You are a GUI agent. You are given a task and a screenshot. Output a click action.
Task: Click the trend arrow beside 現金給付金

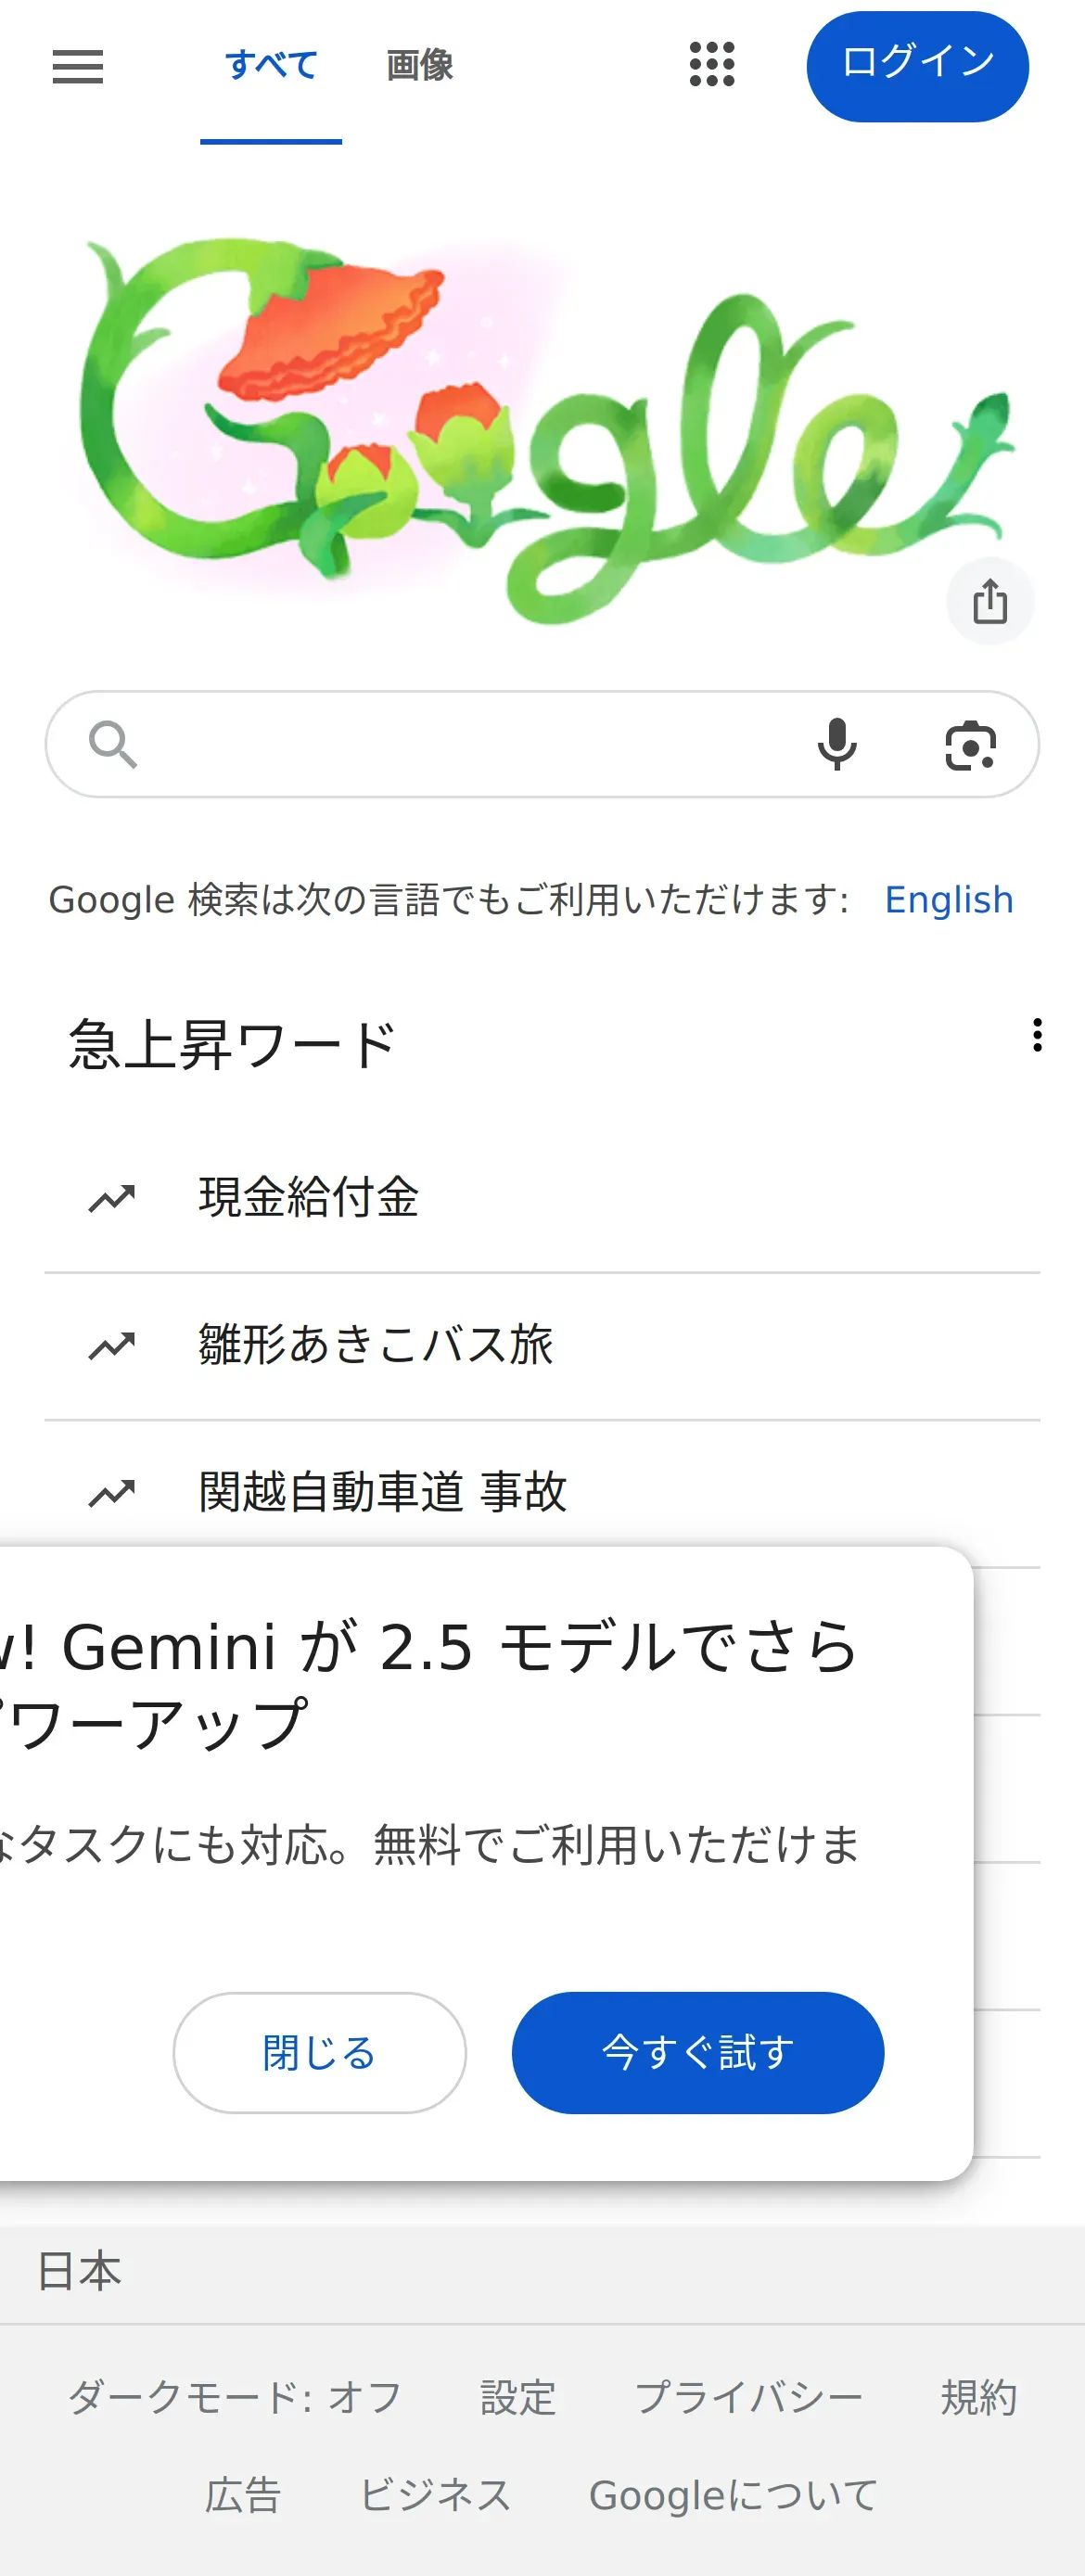[x=112, y=1198]
